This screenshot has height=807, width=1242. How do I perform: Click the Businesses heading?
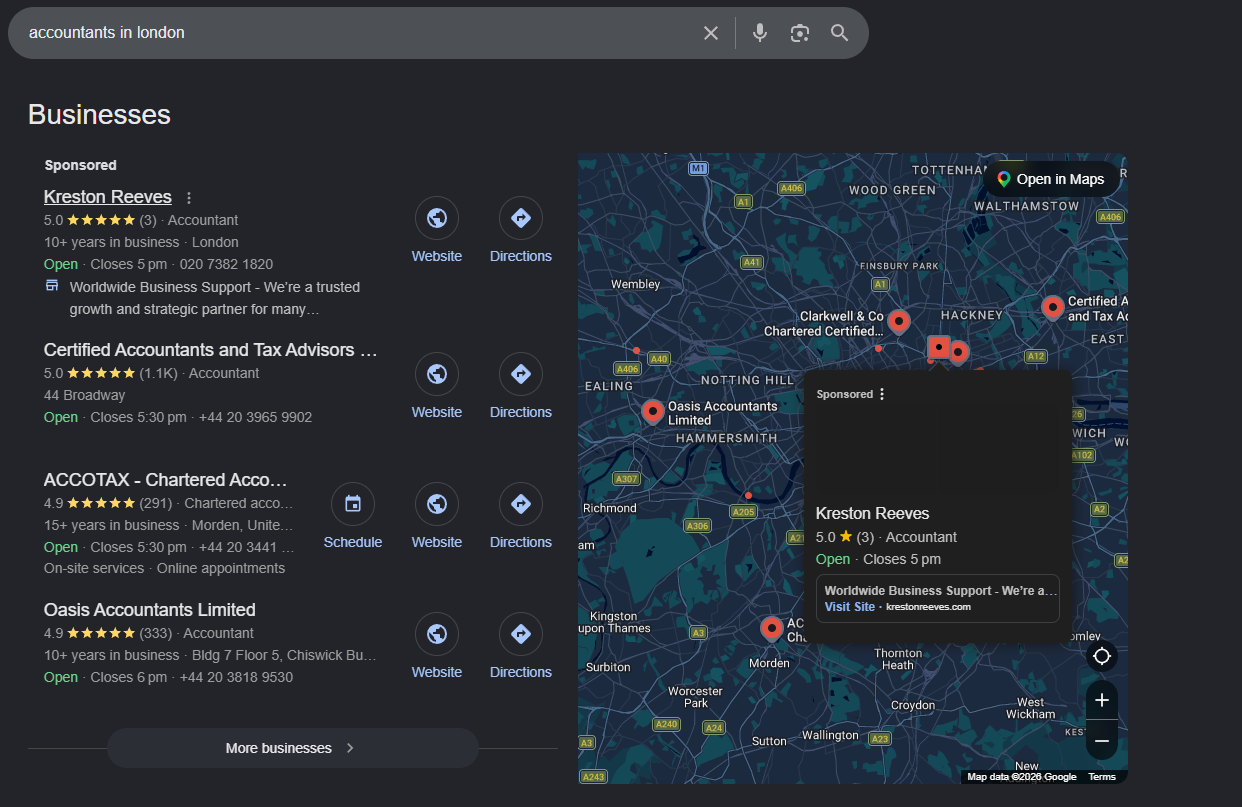[x=99, y=114]
